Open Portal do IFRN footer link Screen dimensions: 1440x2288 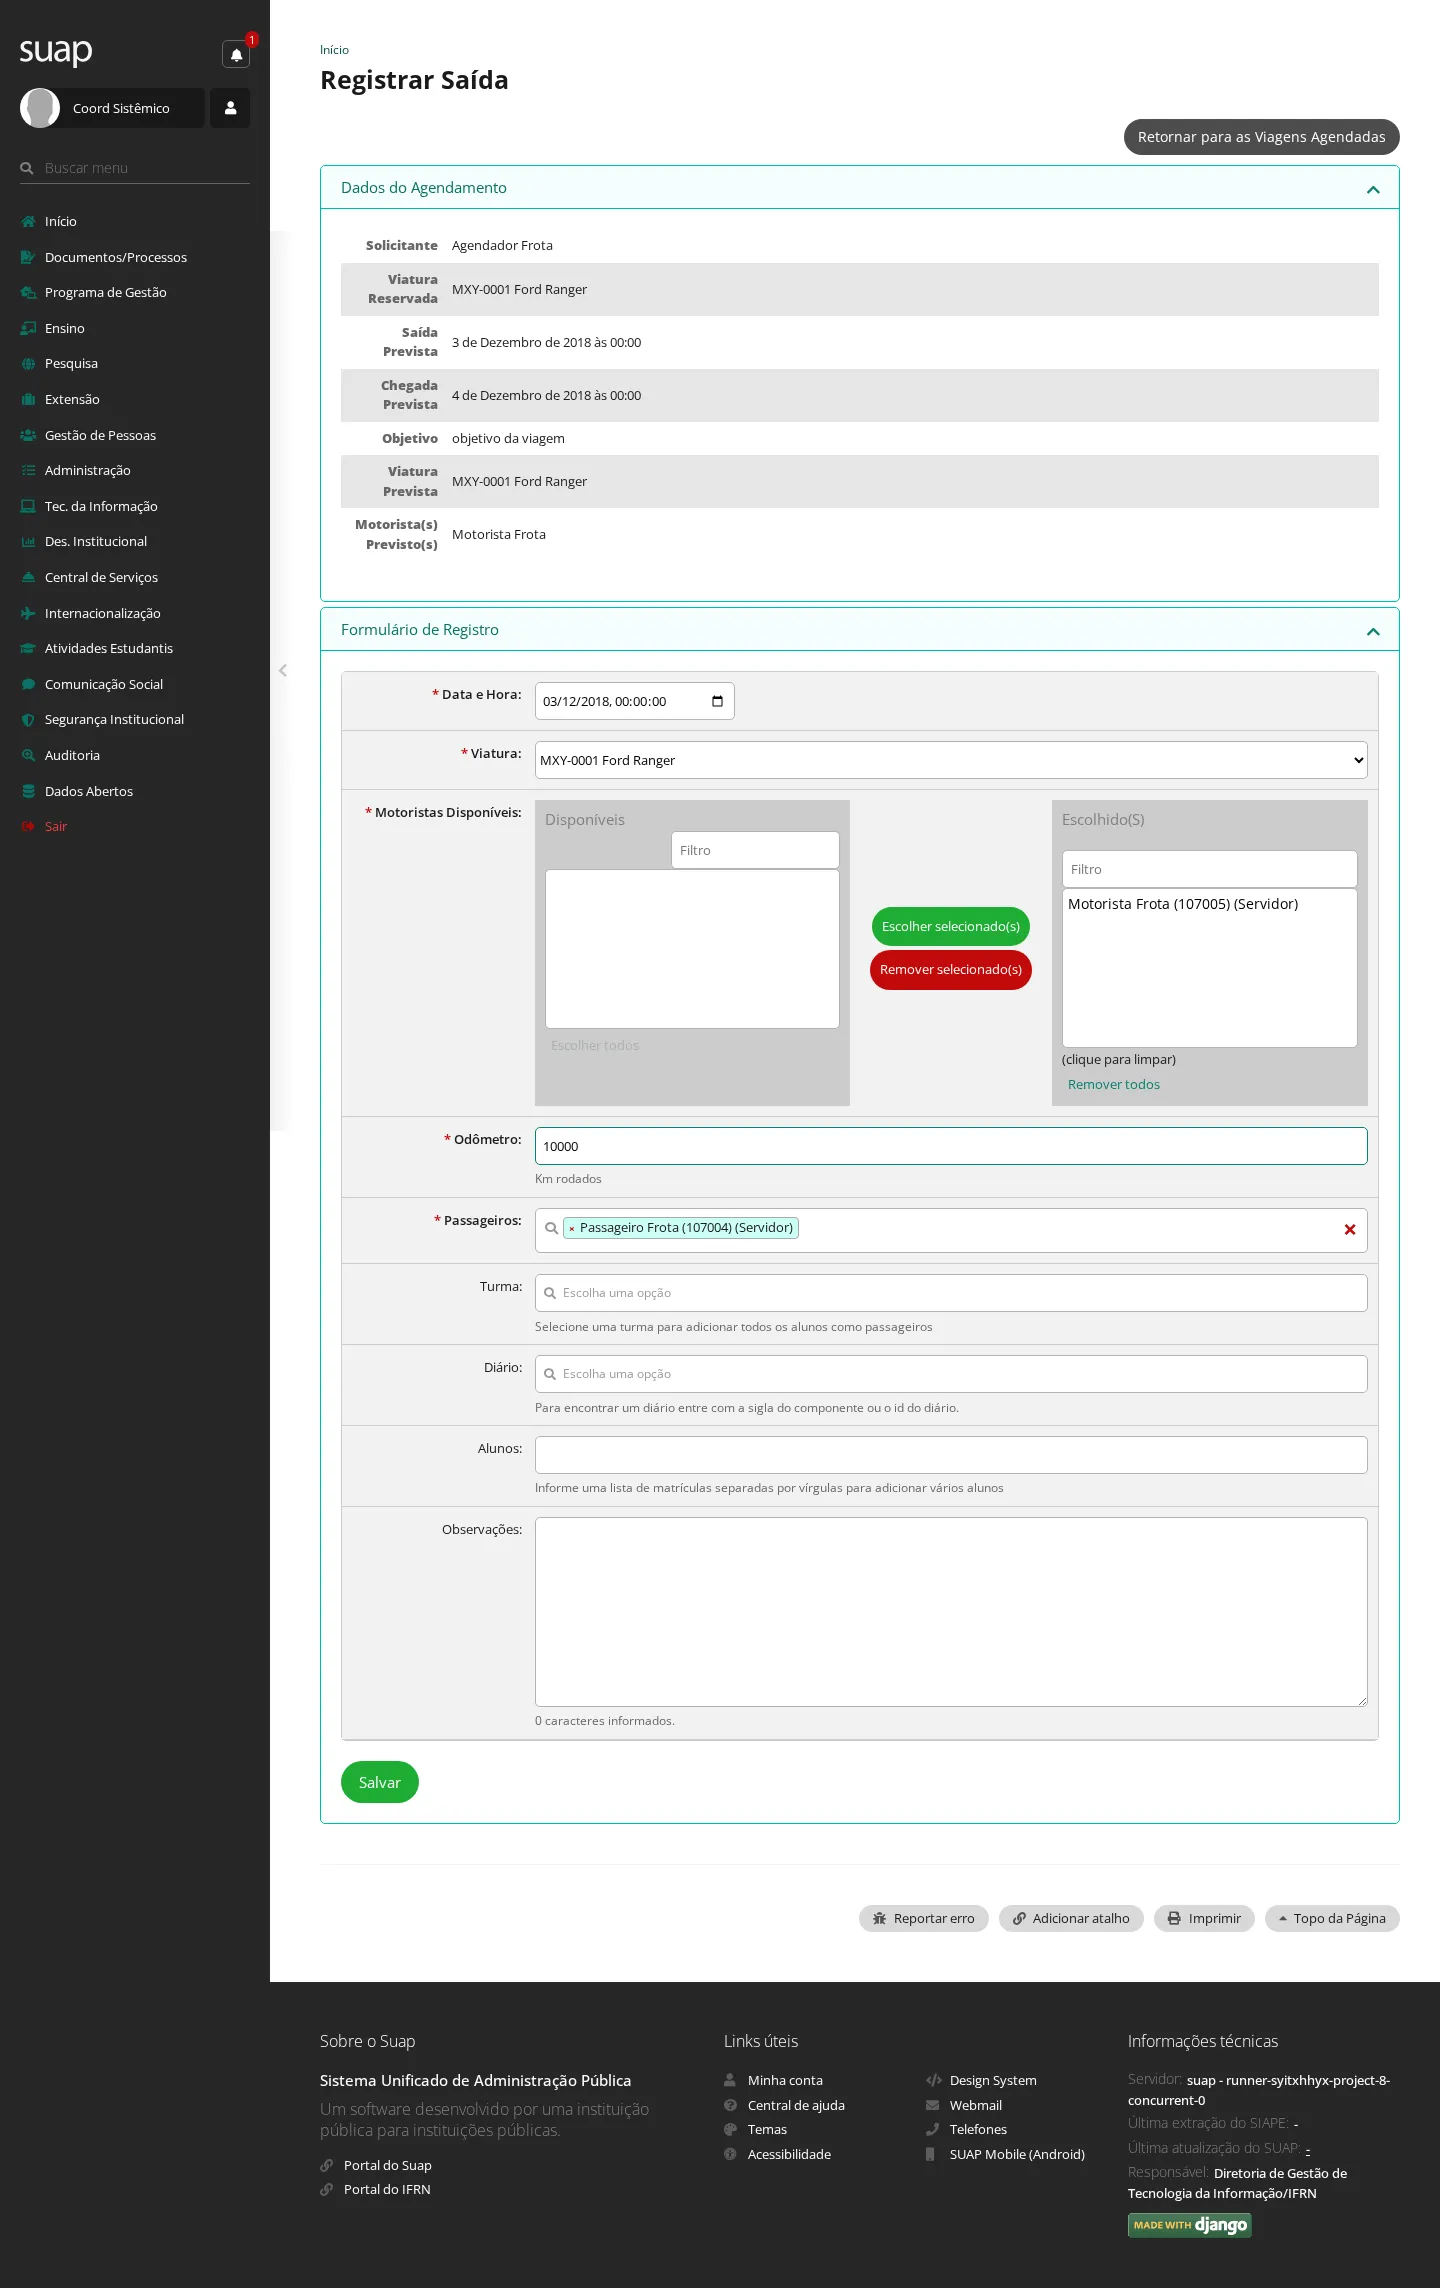point(387,2190)
